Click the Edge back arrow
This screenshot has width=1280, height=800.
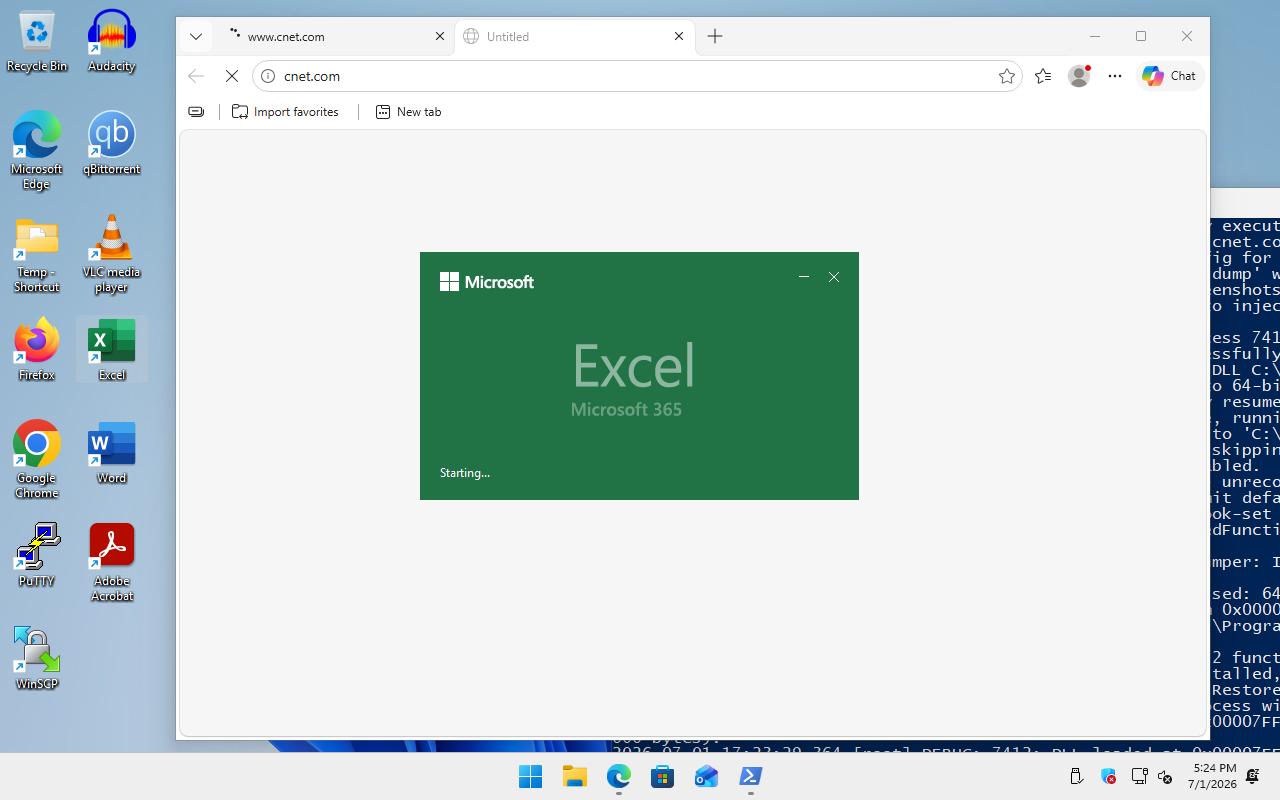click(196, 76)
